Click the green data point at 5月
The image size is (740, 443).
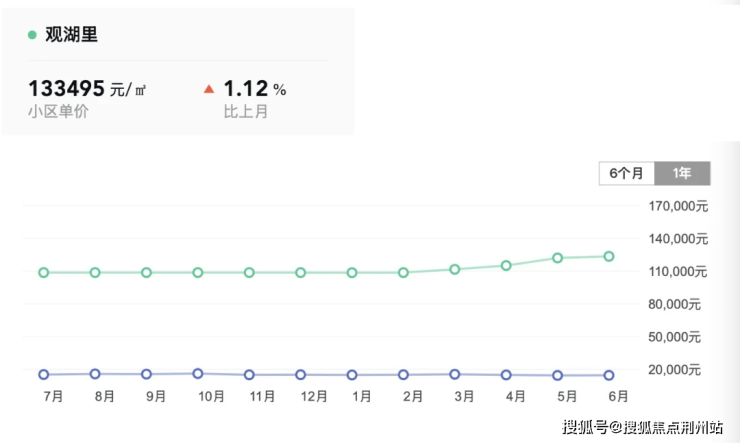click(558, 258)
